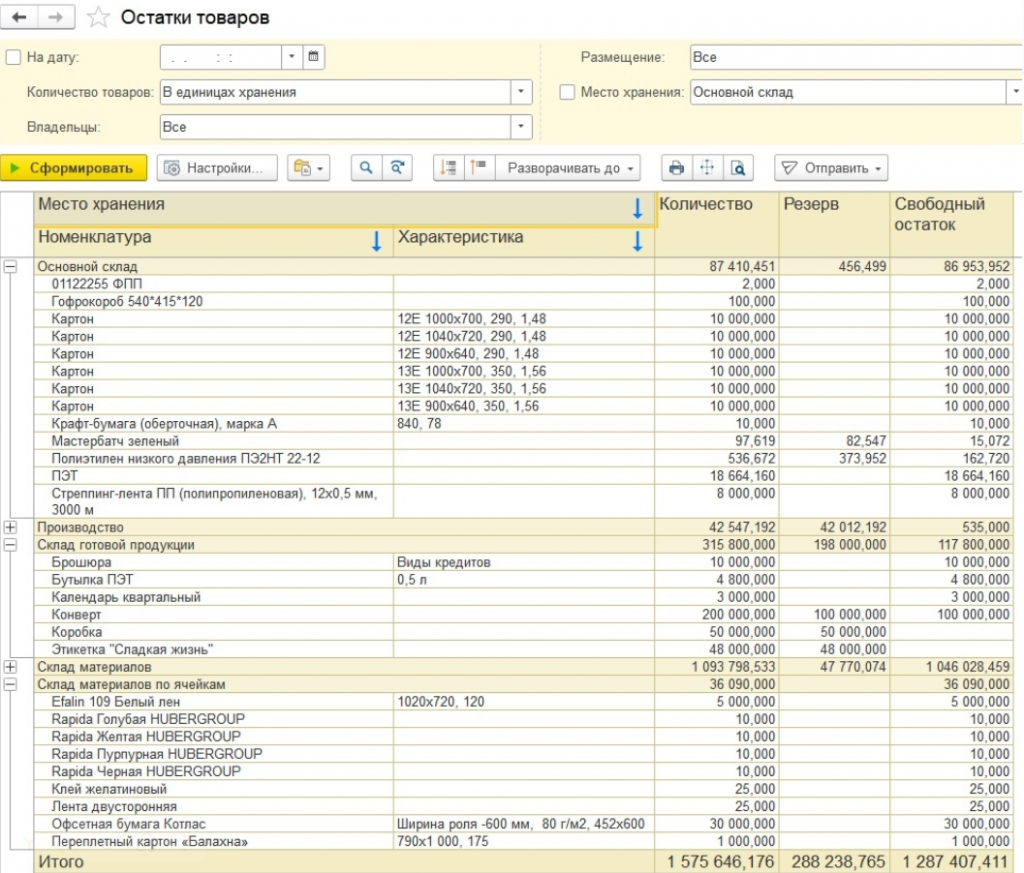Image resolution: width=1024 pixels, height=873 pixels.
Task: Select Крафт-бумага (оберточная), марка А row
Action: [x=522, y=423]
